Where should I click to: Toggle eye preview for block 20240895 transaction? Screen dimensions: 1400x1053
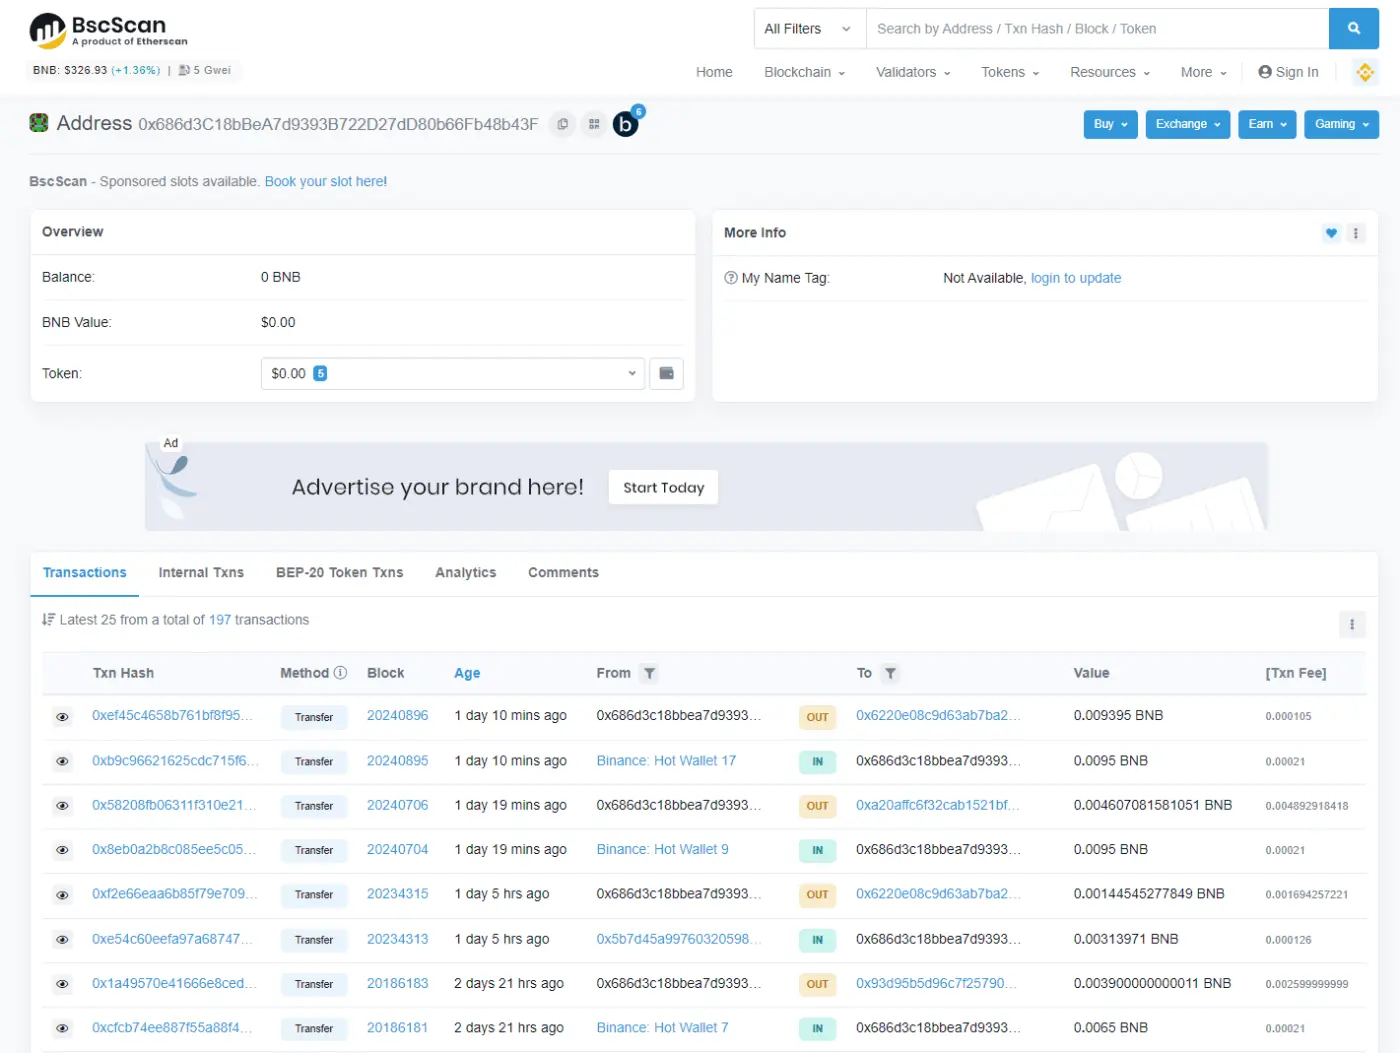coord(62,762)
